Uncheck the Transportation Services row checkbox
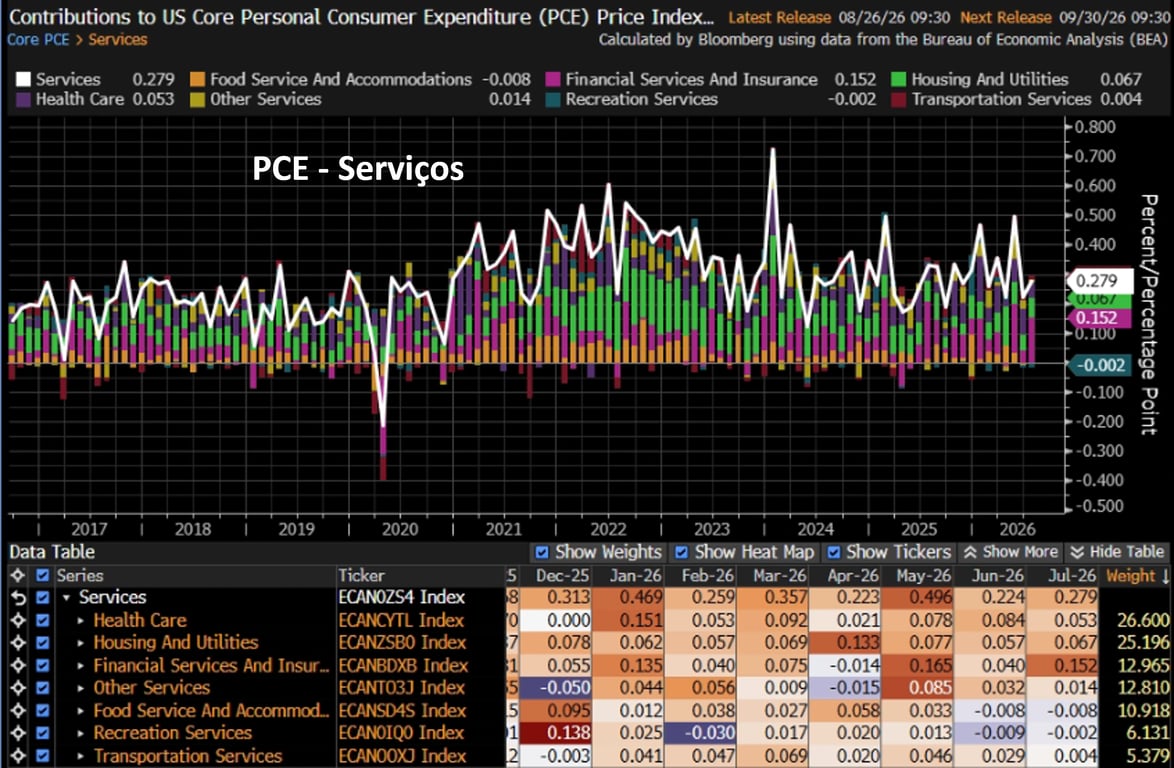 click(43, 756)
